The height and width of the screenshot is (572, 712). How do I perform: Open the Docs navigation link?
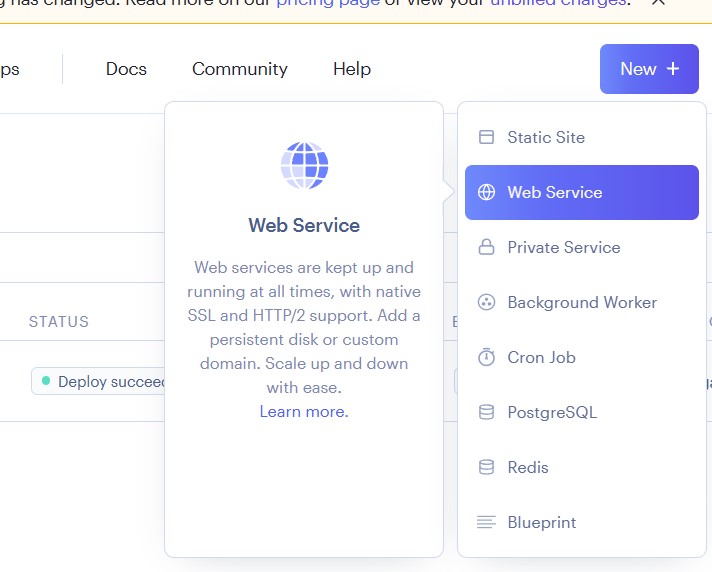(126, 69)
